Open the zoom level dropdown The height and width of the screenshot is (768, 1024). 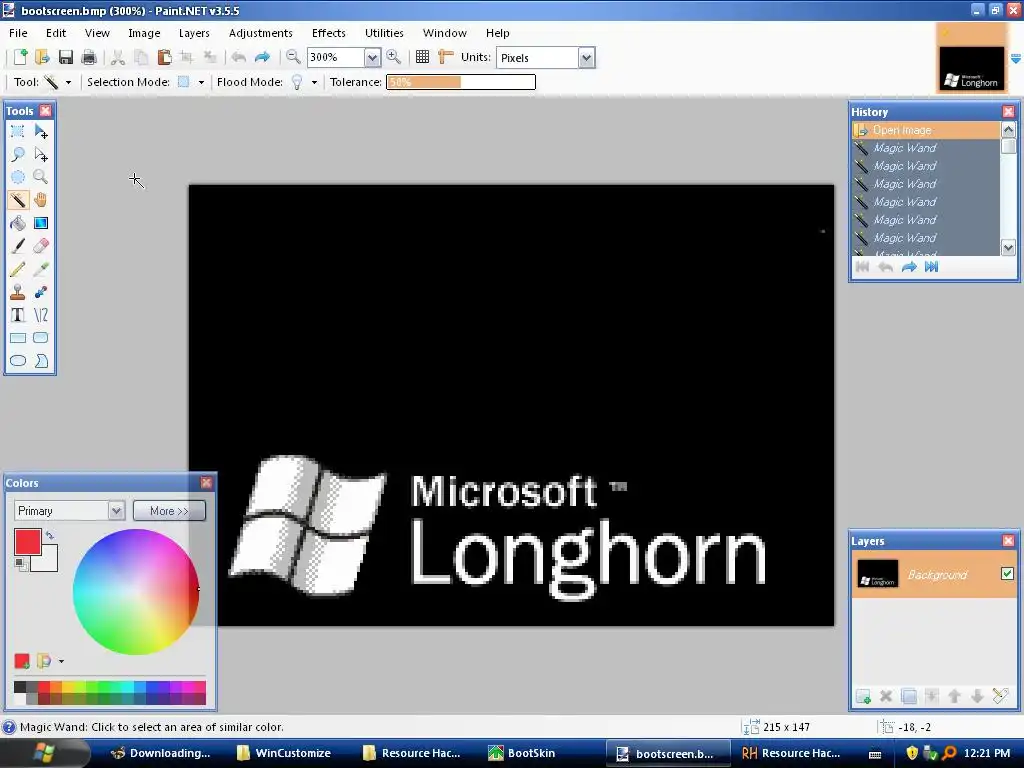(372, 57)
